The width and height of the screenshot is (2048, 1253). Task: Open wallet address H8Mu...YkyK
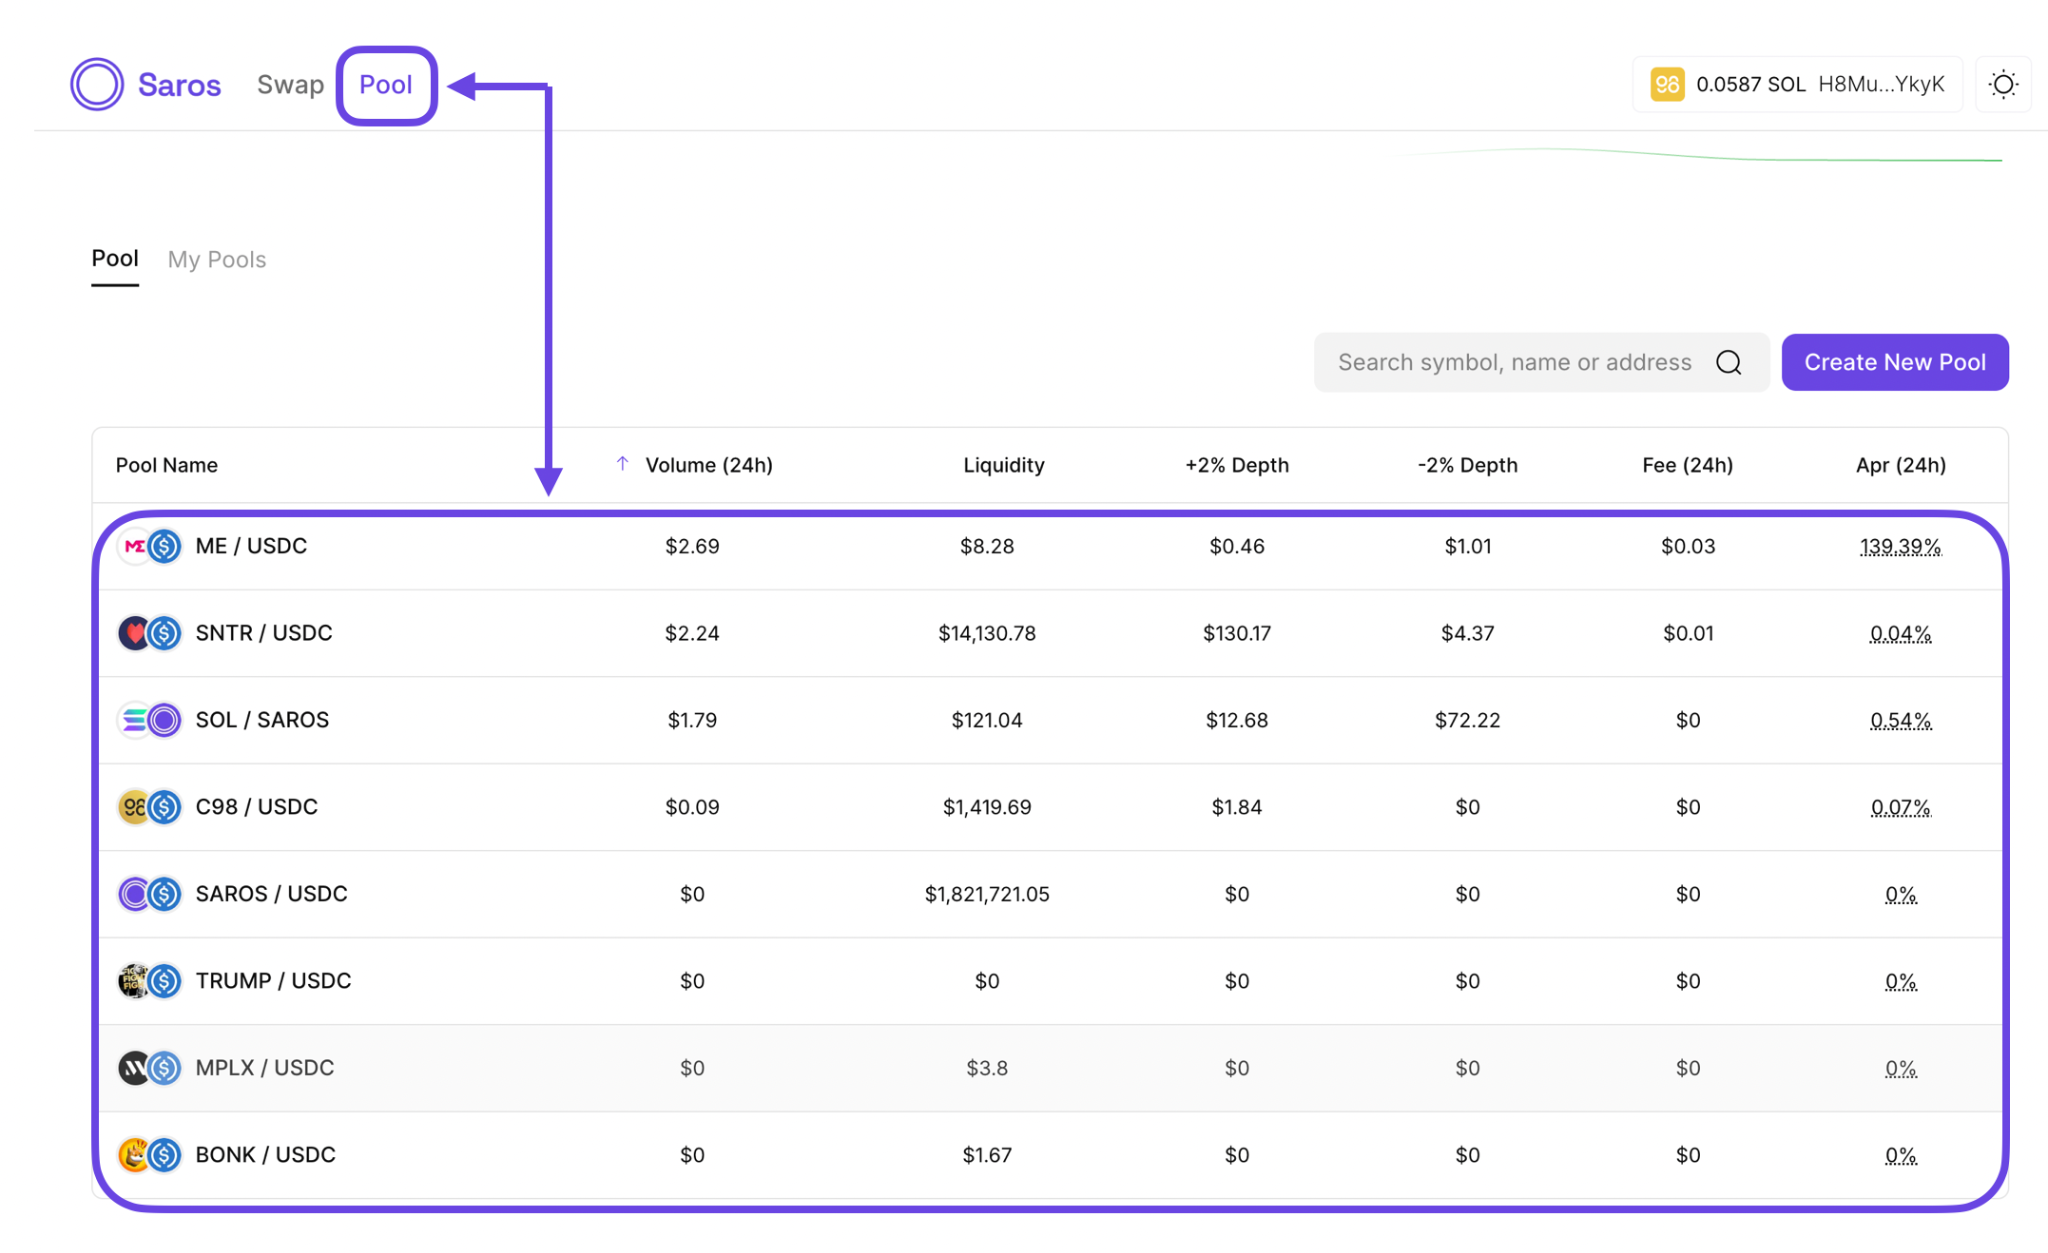click(1880, 85)
